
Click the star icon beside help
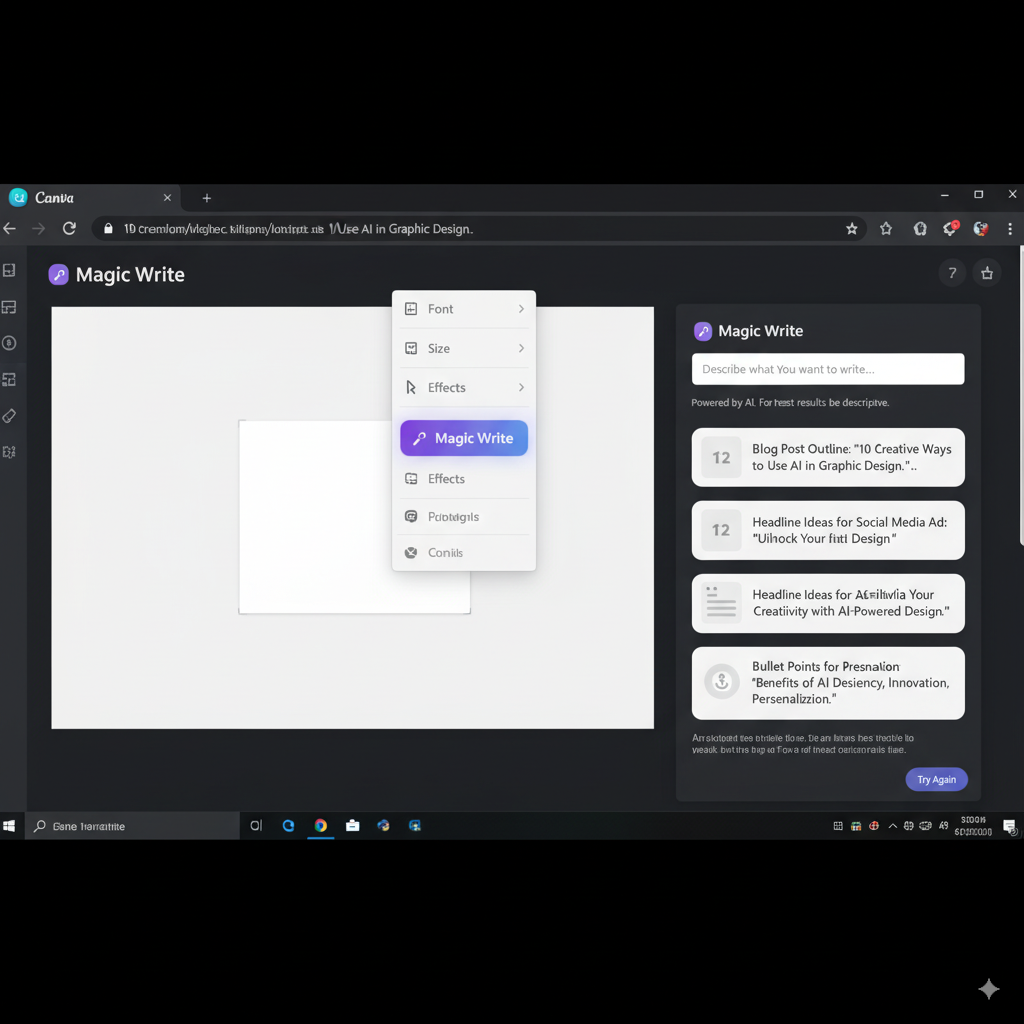[987, 273]
